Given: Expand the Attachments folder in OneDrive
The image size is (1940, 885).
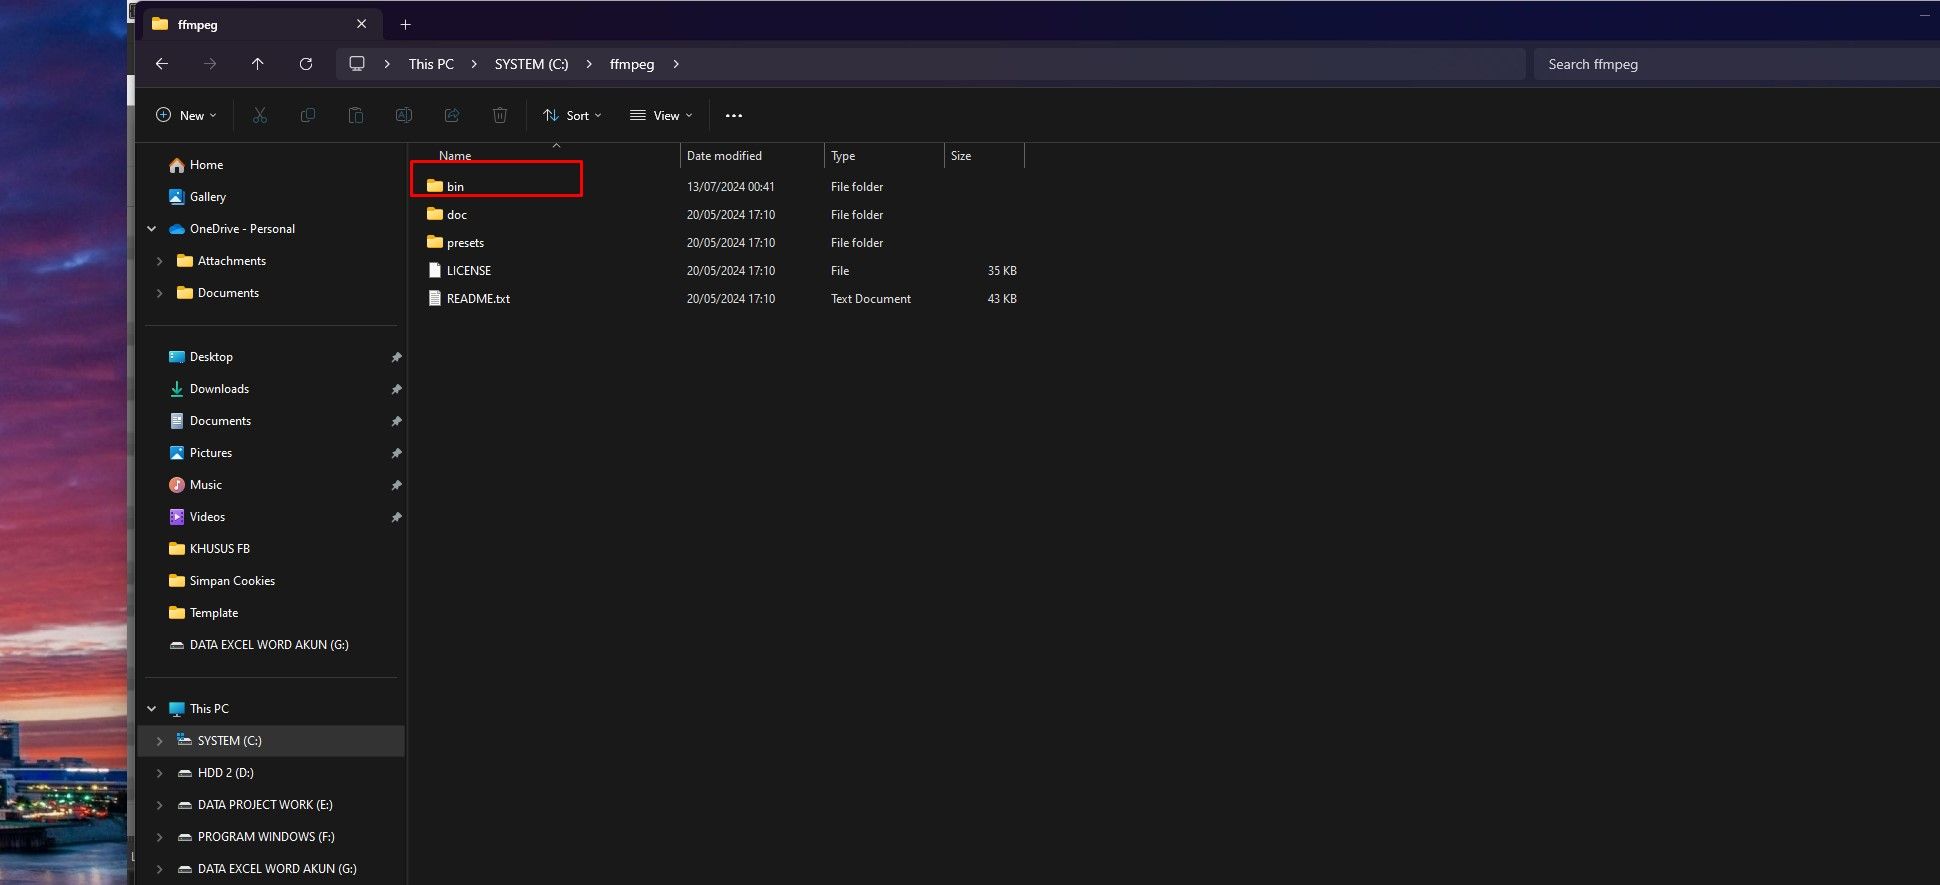Looking at the screenshot, I should coord(160,261).
